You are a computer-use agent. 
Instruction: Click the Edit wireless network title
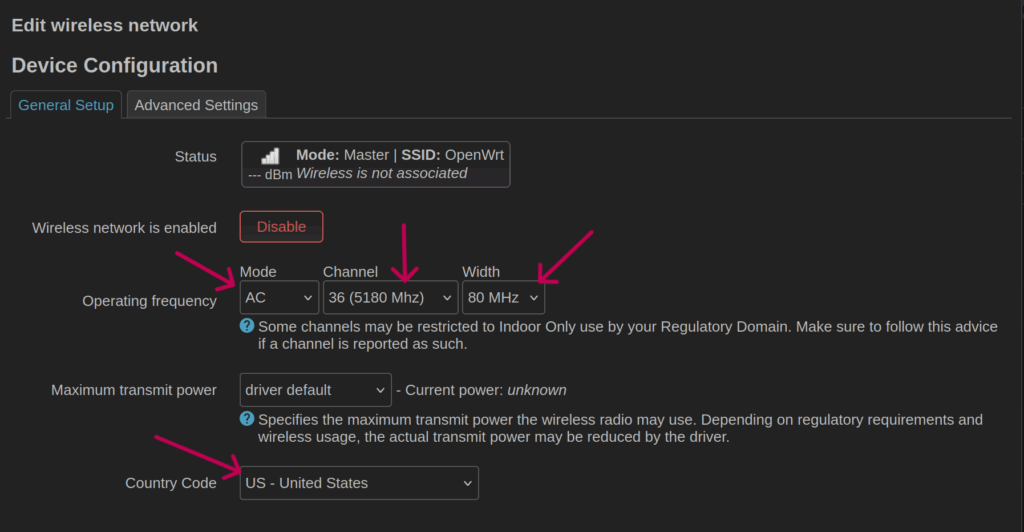click(x=105, y=25)
